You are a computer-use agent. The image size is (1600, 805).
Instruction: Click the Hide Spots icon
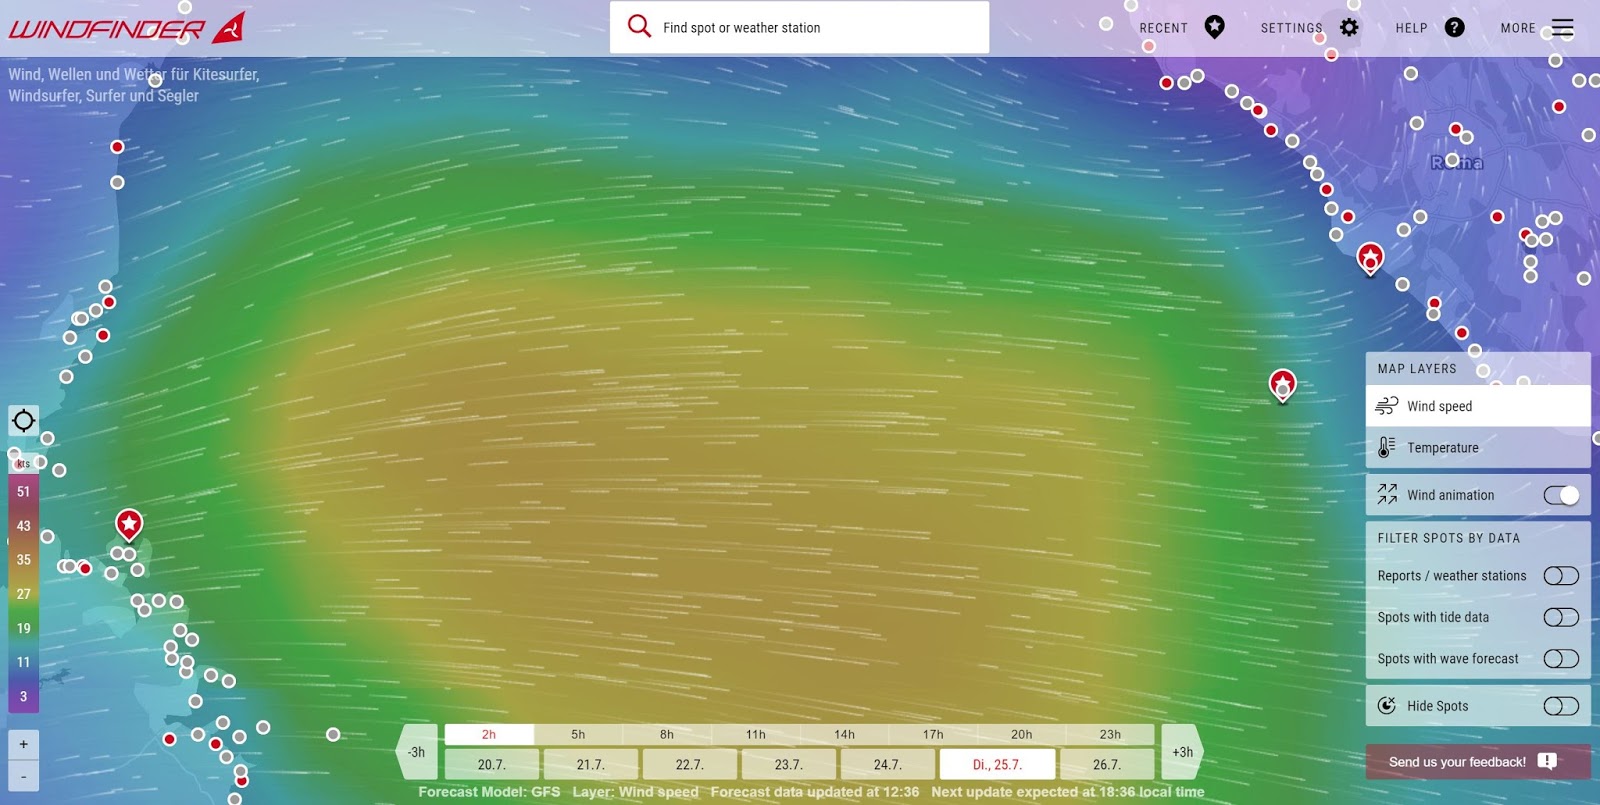pos(1387,705)
